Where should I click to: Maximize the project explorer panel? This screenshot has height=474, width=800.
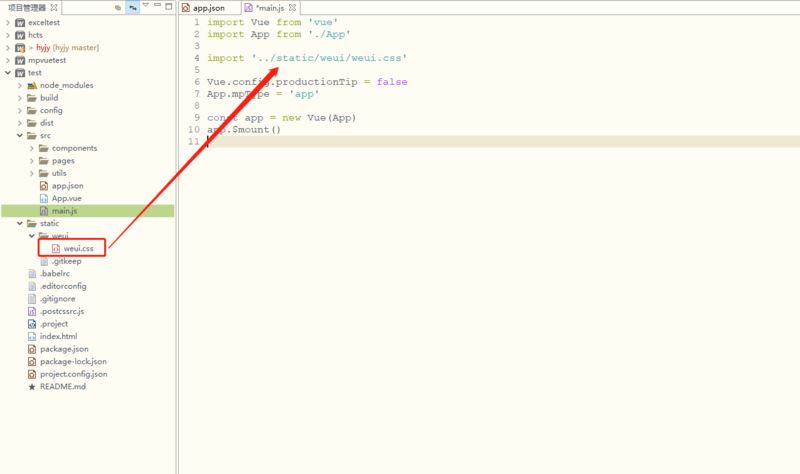[169, 6]
